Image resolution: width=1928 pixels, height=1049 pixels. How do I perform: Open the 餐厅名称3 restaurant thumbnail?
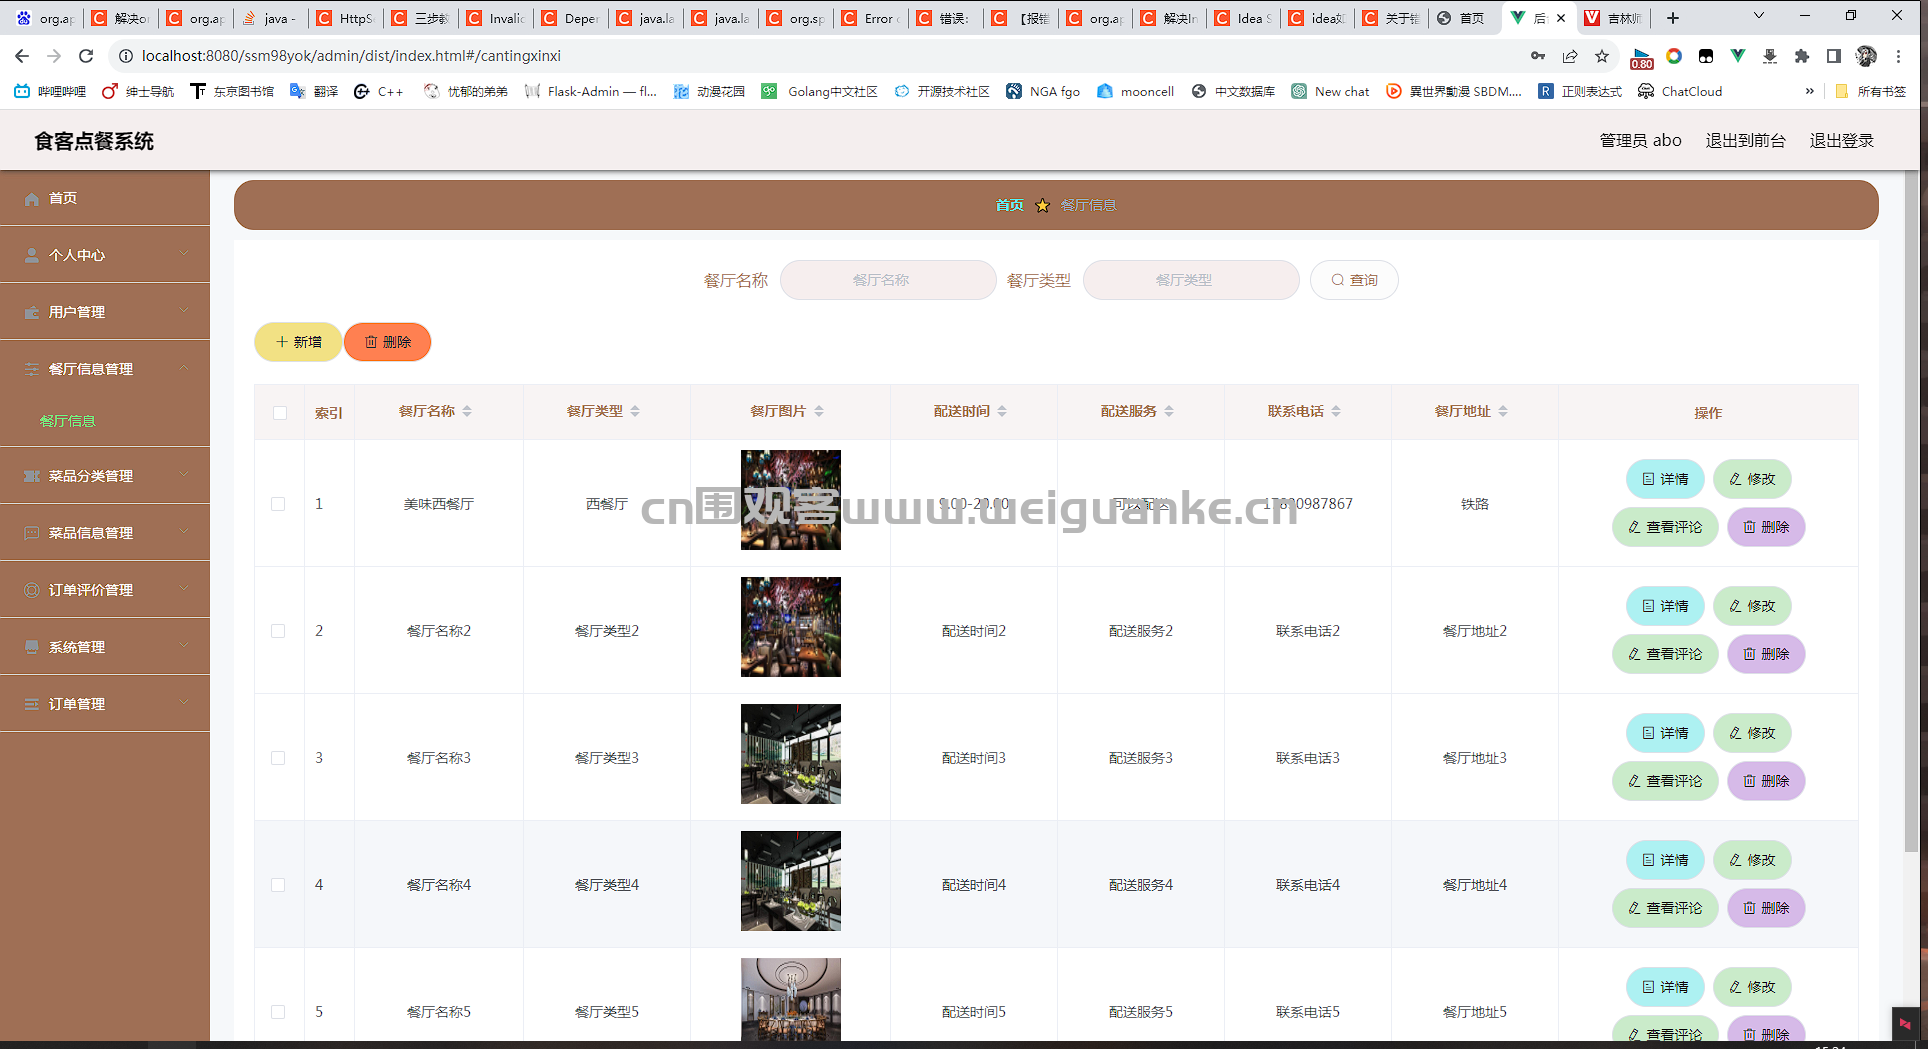(791, 754)
